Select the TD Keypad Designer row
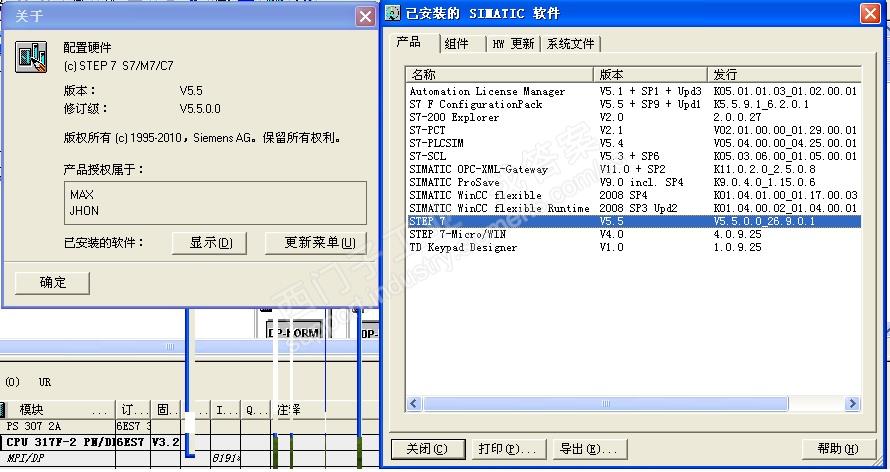890x472 pixels. (x=633, y=247)
